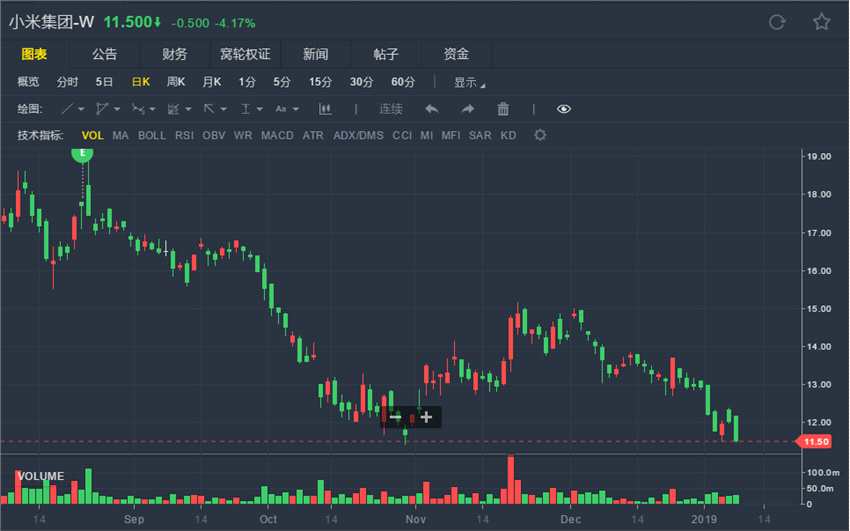This screenshot has height=531, width=850.
Task: Toggle the VOL indicator
Action: click(x=92, y=135)
